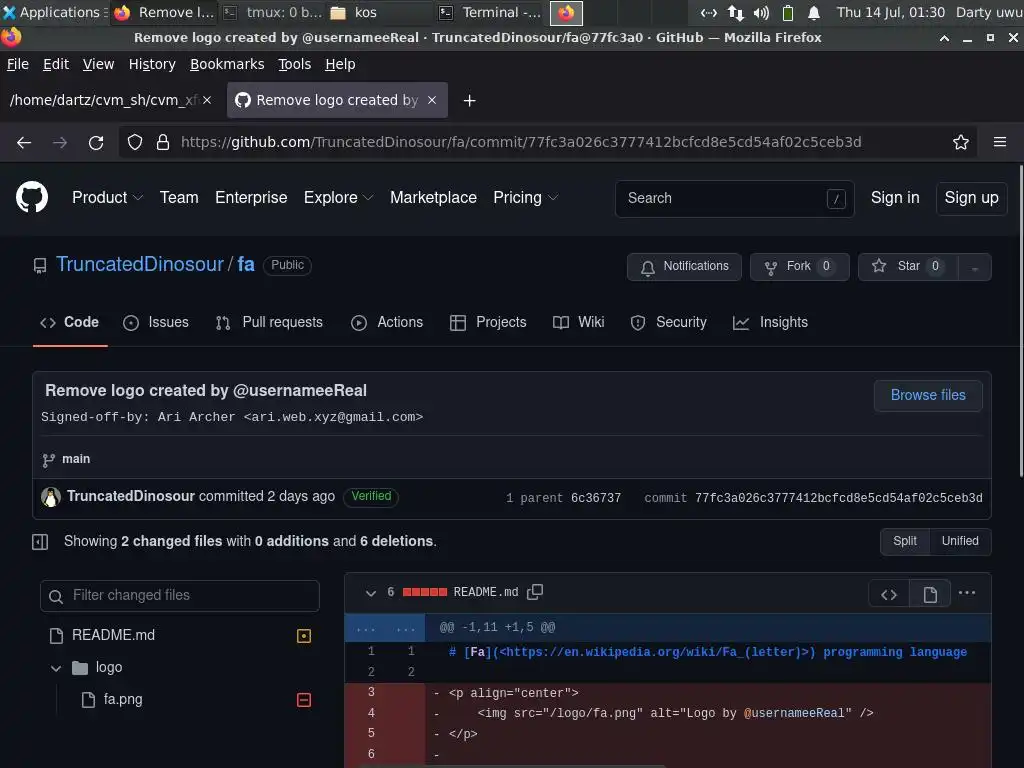Click the Verified signature badge
1024x768 pixels.
click(x=371, y=497)
